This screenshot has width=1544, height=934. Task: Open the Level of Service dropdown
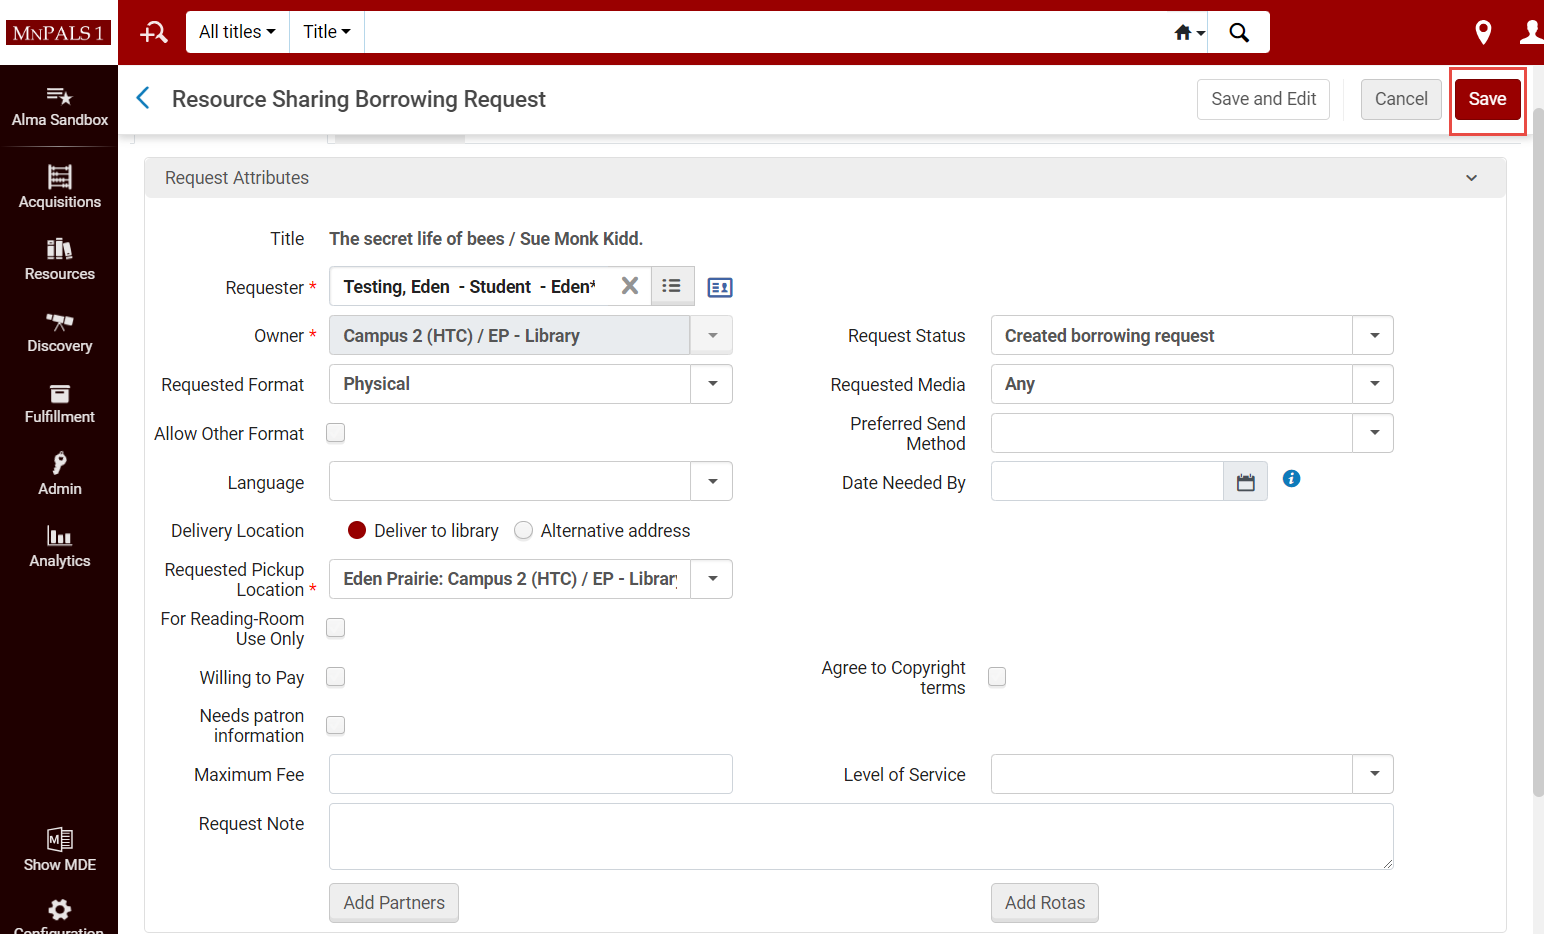point(1374,774)
